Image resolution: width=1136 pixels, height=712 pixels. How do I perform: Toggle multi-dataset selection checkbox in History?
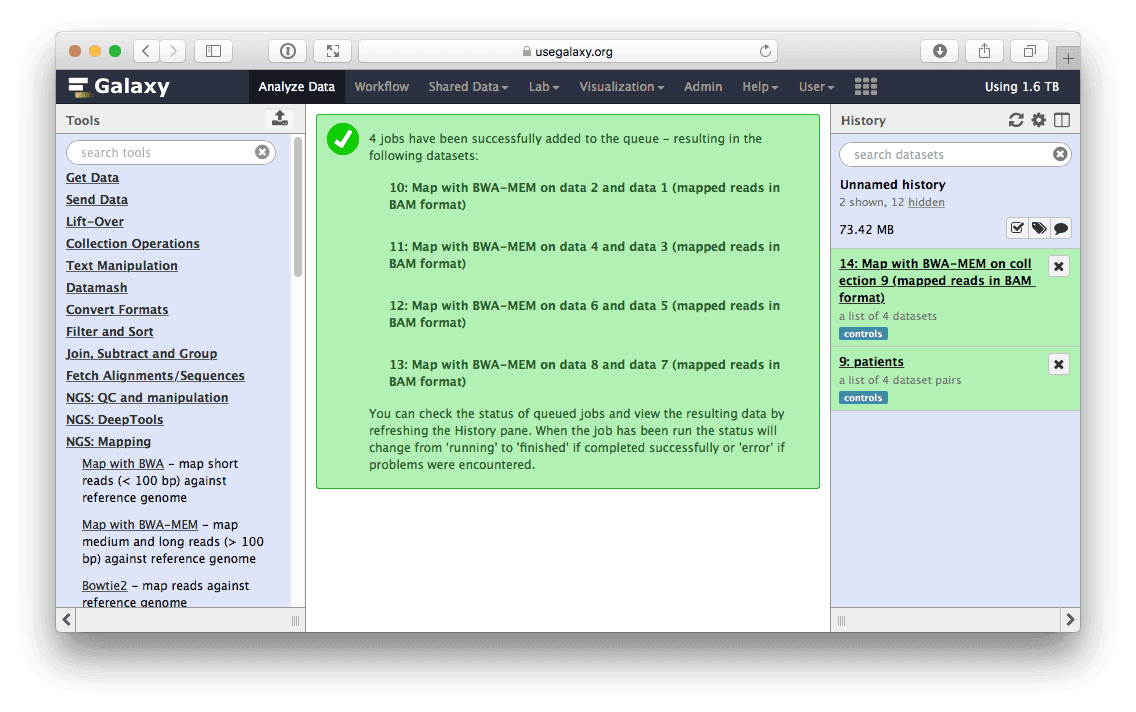click(1017, 229)
